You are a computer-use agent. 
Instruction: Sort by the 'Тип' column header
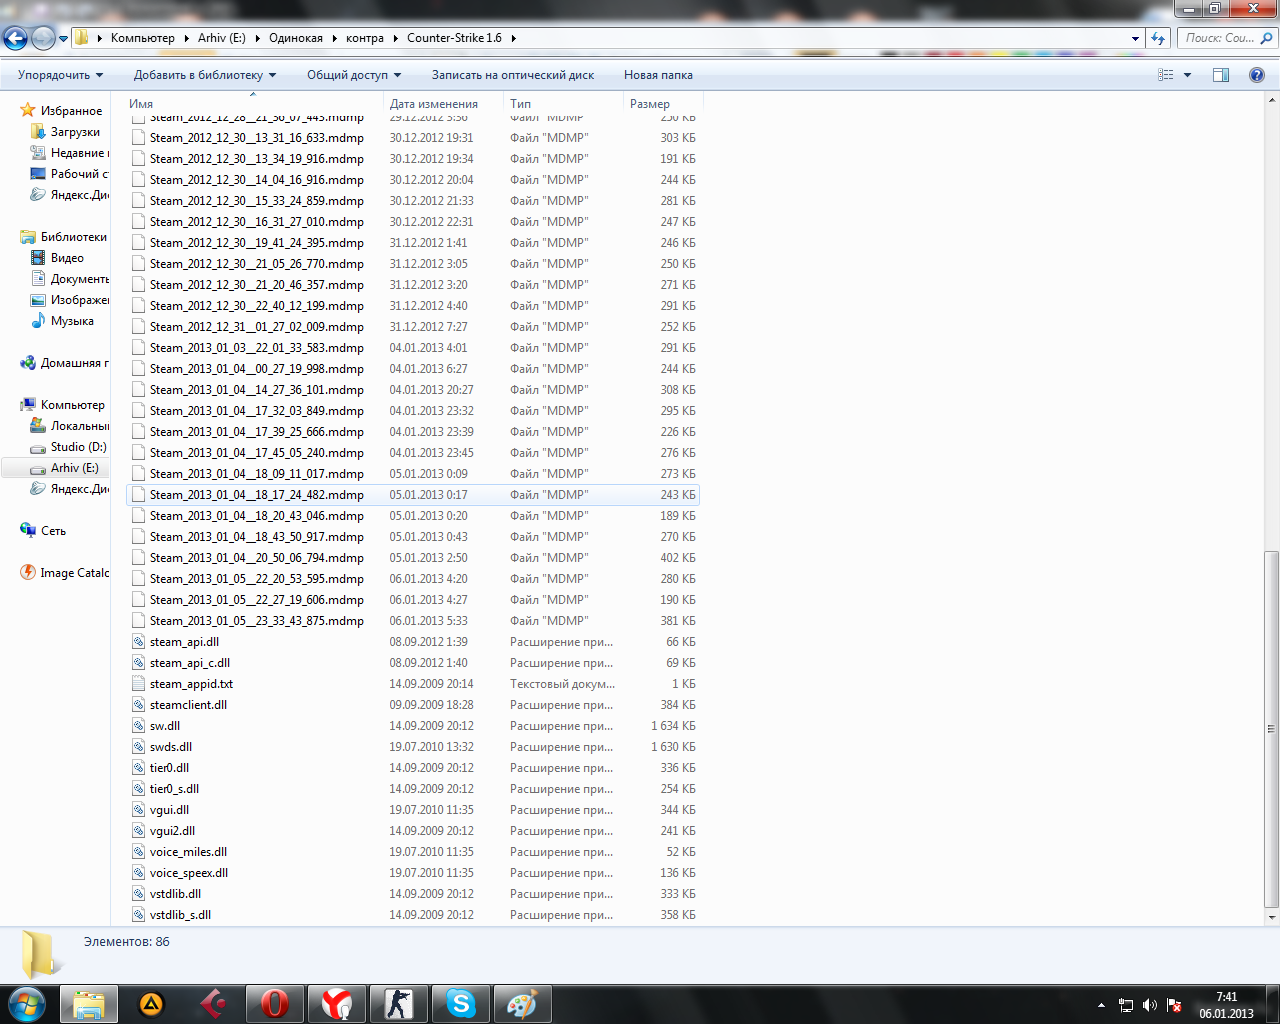coord(563,103)
